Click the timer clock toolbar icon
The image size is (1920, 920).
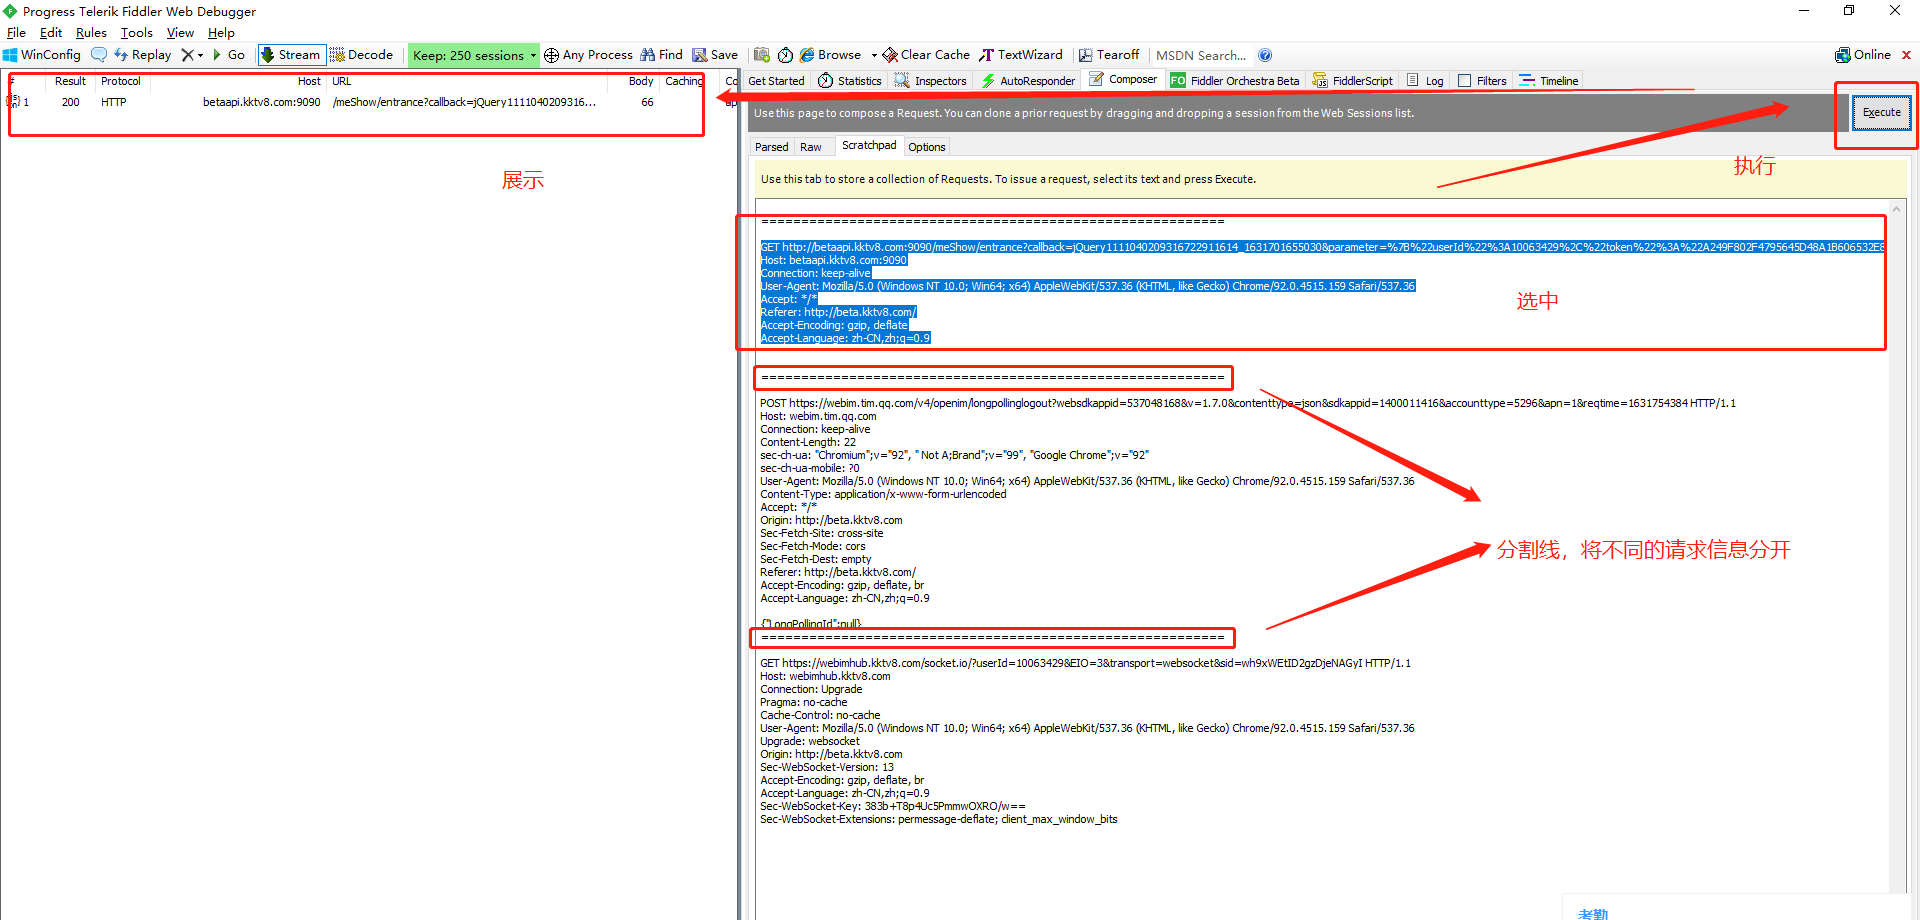(x=786, y=55)
